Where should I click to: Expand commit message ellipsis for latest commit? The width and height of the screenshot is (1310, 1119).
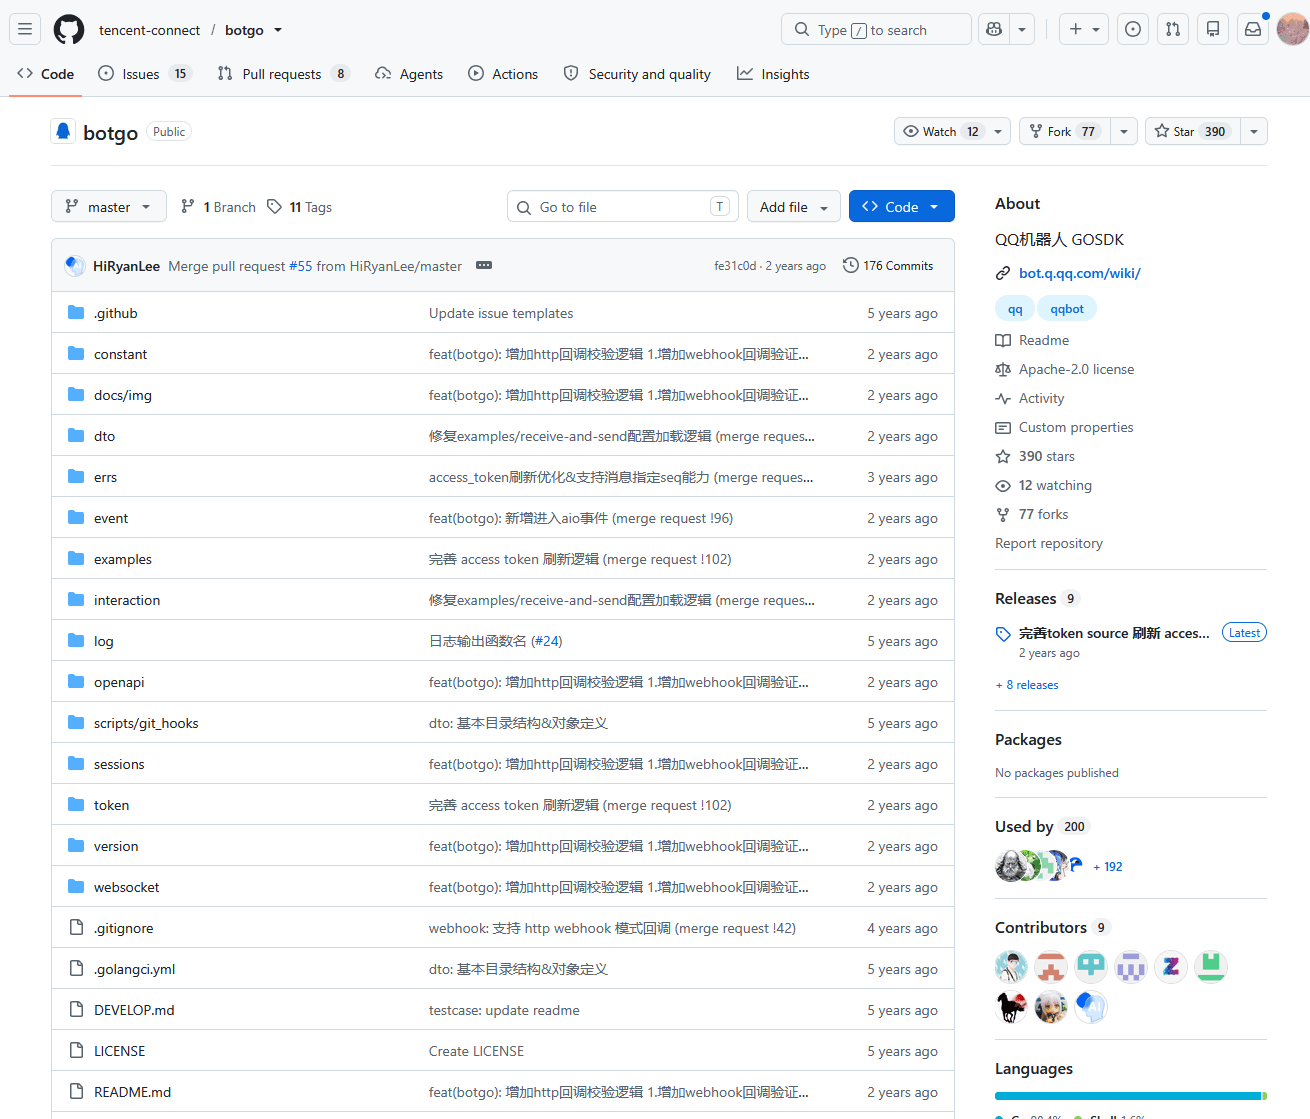[484, 265]
